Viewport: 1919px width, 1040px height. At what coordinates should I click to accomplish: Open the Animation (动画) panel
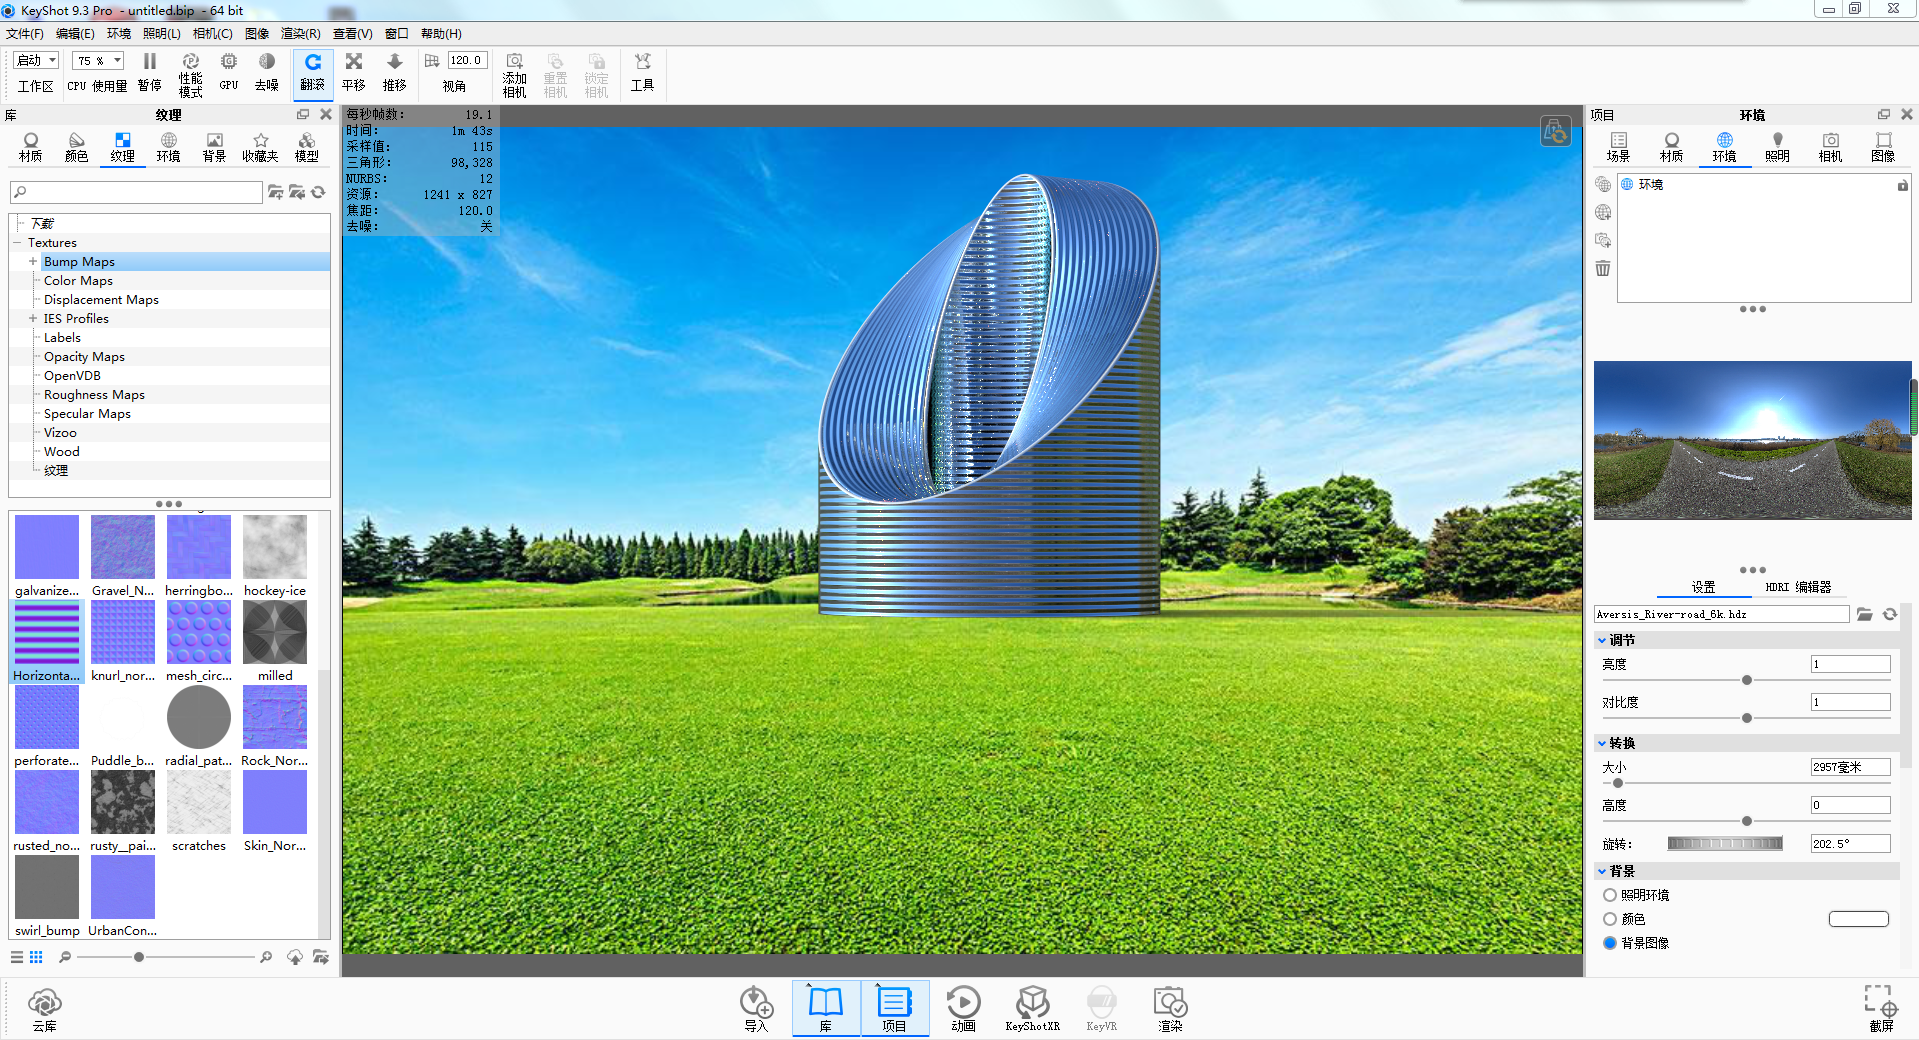pos(963,1008)
